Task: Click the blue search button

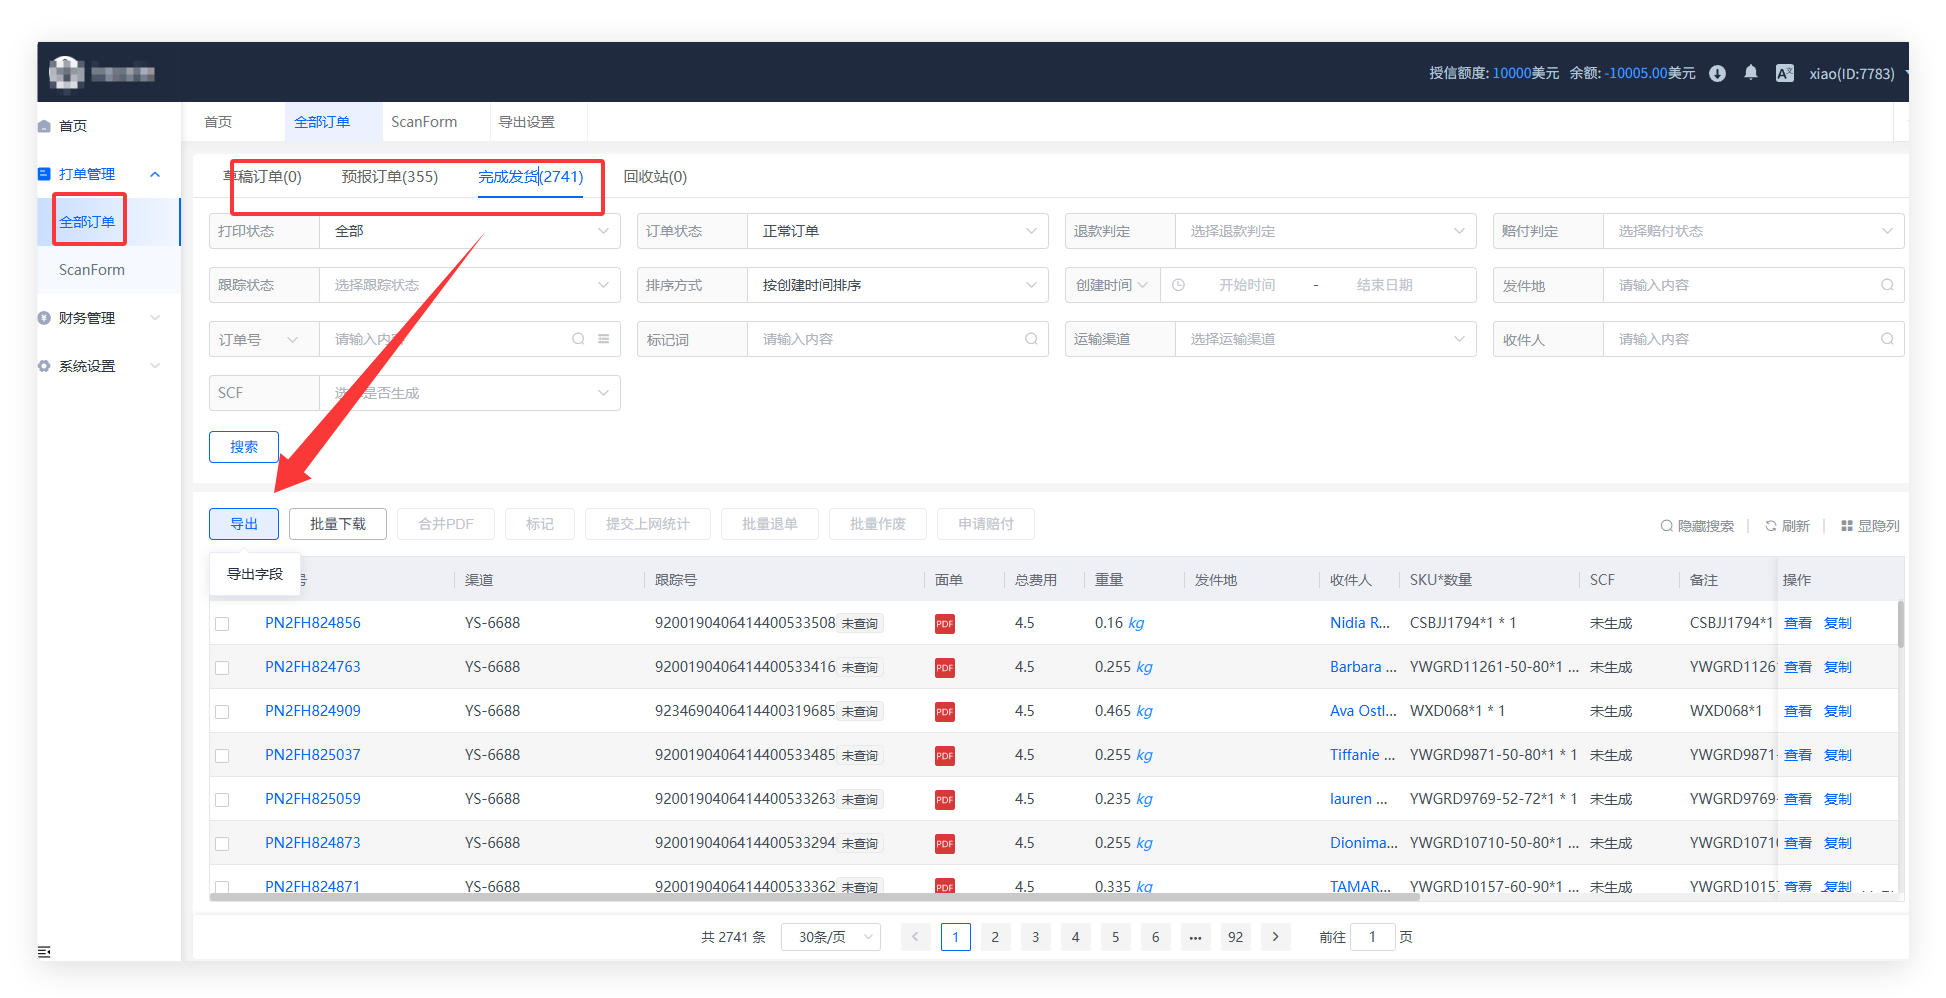Action: tap(244, 447)
